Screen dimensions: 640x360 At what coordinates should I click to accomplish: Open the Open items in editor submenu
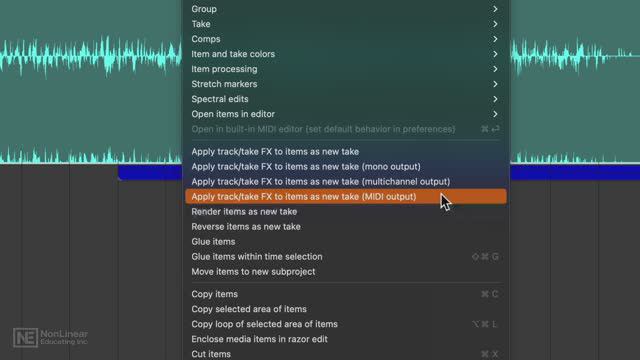(346, 114)
